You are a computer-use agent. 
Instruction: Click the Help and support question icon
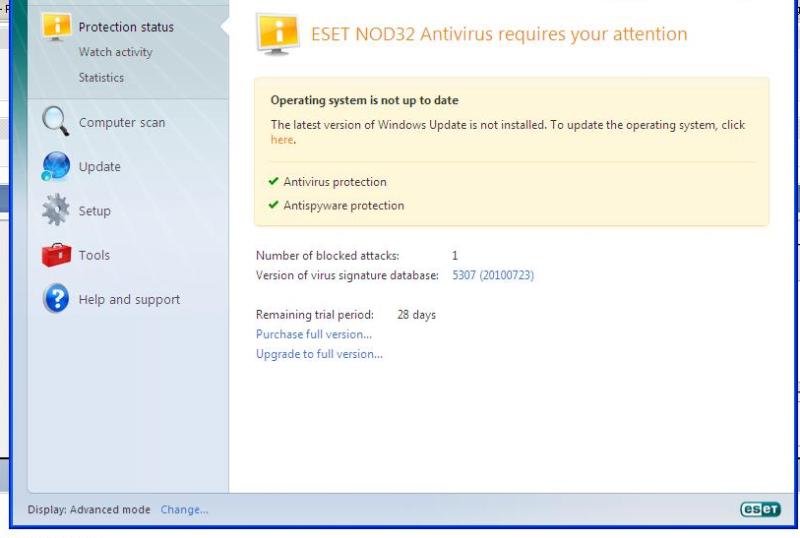click(56, 298)
